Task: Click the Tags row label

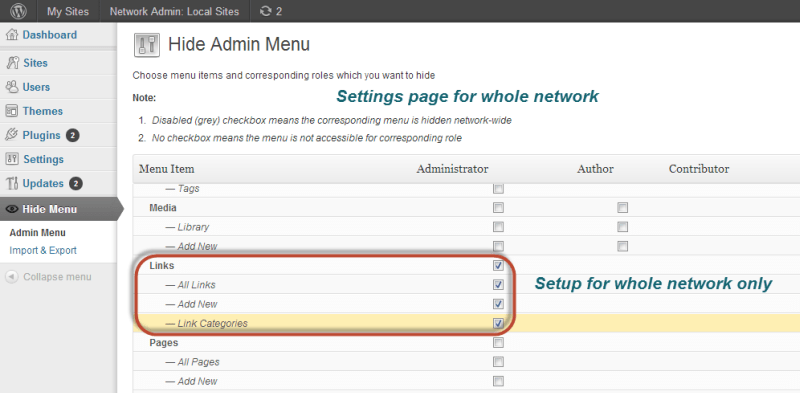Action: tap(182, 189)
